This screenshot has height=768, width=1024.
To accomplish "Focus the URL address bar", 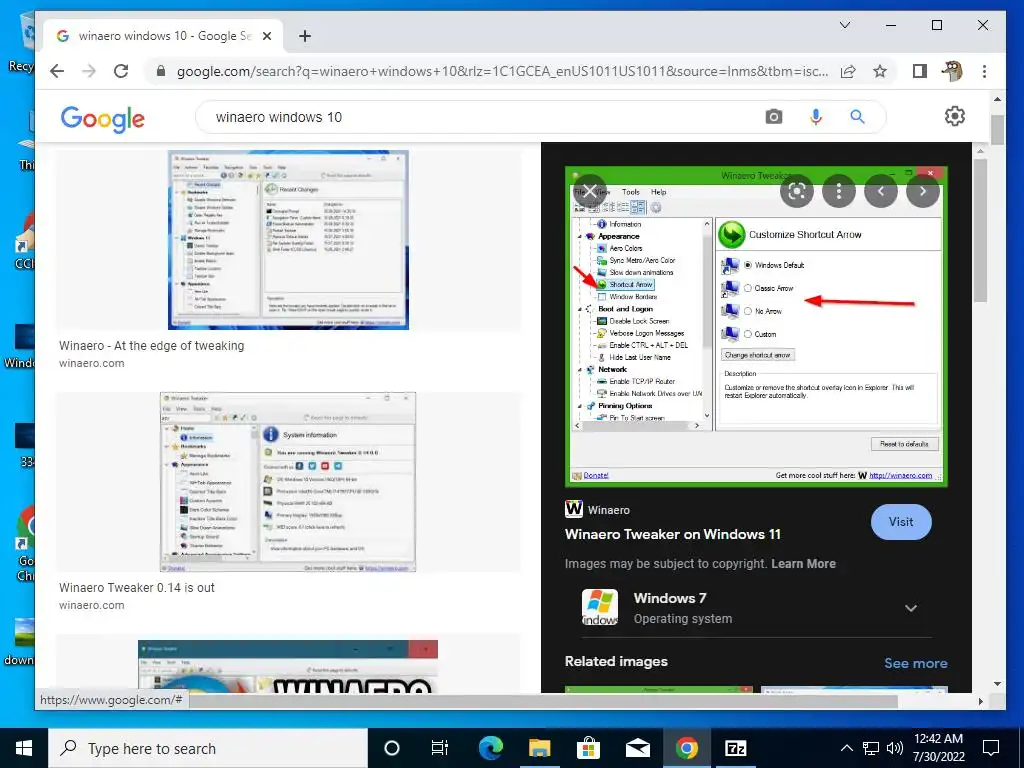I will tap(502, 71).
